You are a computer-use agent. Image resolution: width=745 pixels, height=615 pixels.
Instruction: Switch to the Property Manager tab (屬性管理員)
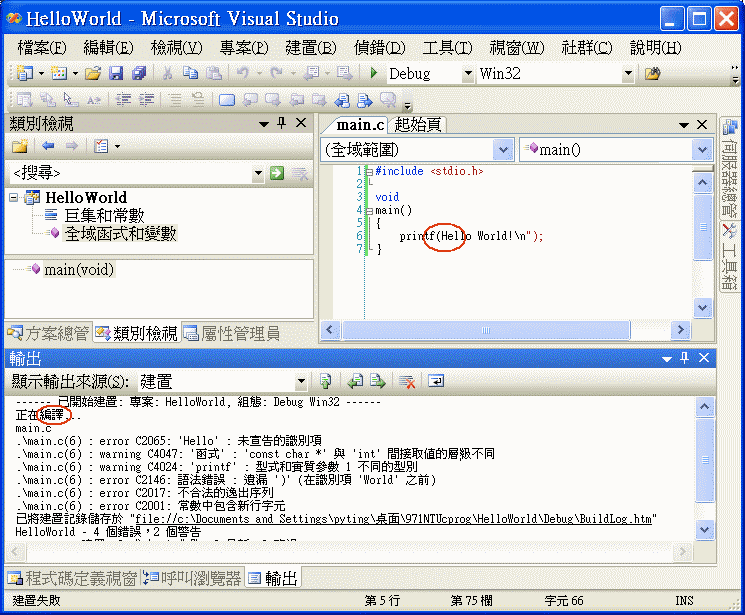coord(232,333)
